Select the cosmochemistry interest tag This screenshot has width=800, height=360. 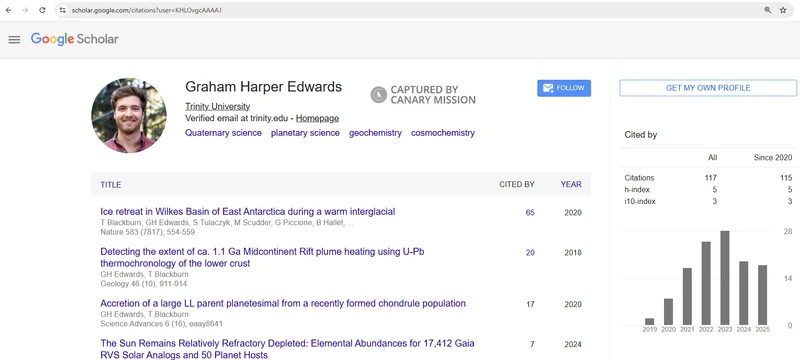pyautogui.click(x=443, y=133)
